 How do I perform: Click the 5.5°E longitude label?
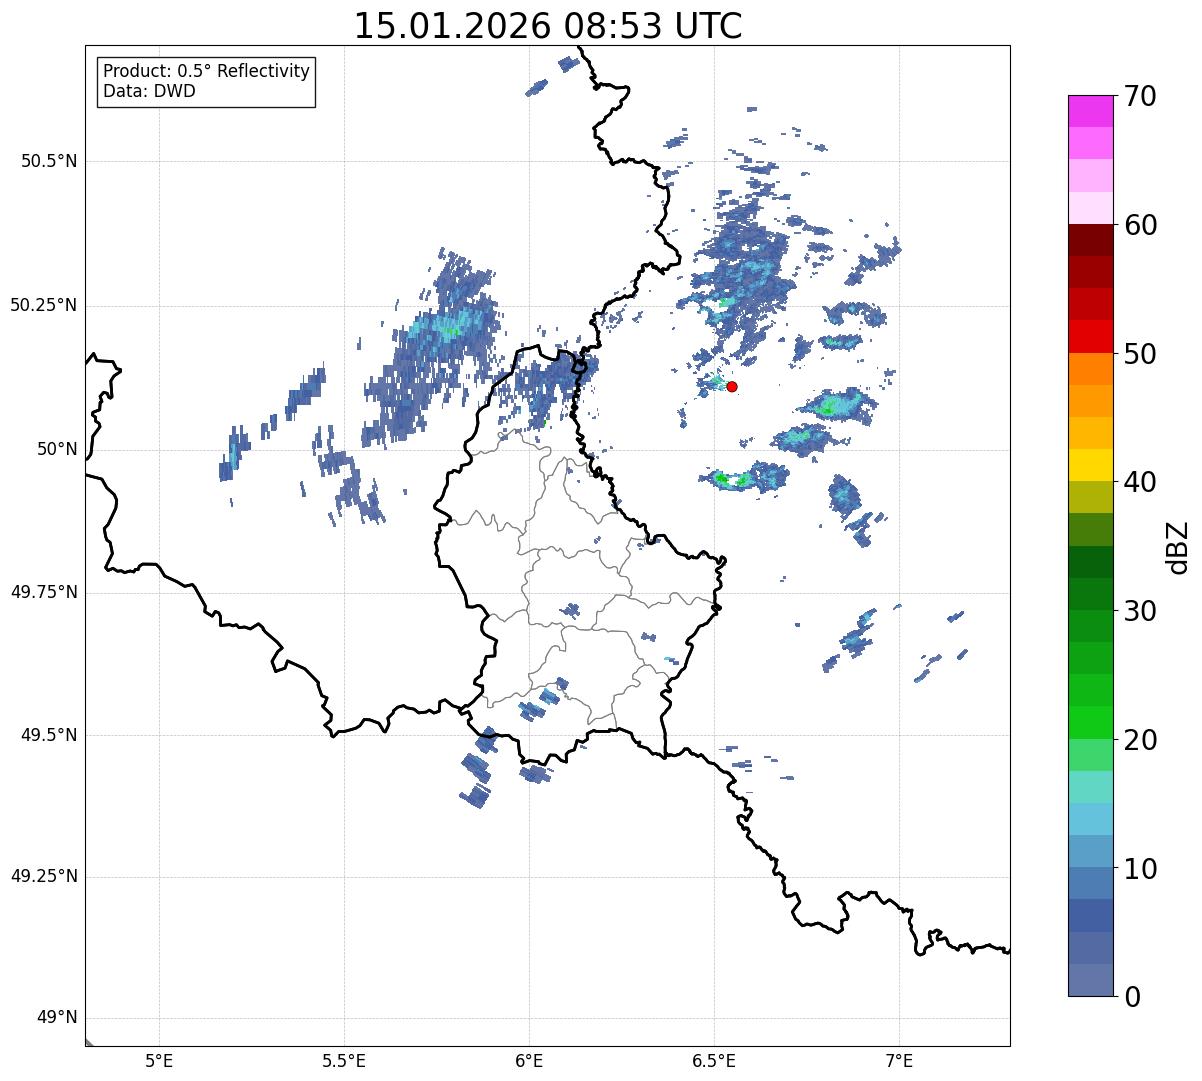[x=344, y=1060]
